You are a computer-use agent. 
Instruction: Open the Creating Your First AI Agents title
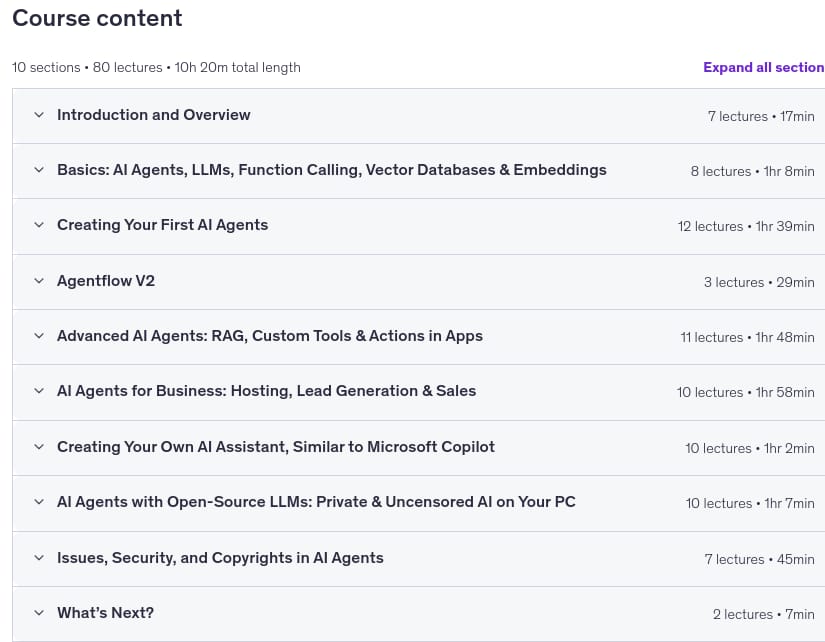163,225
